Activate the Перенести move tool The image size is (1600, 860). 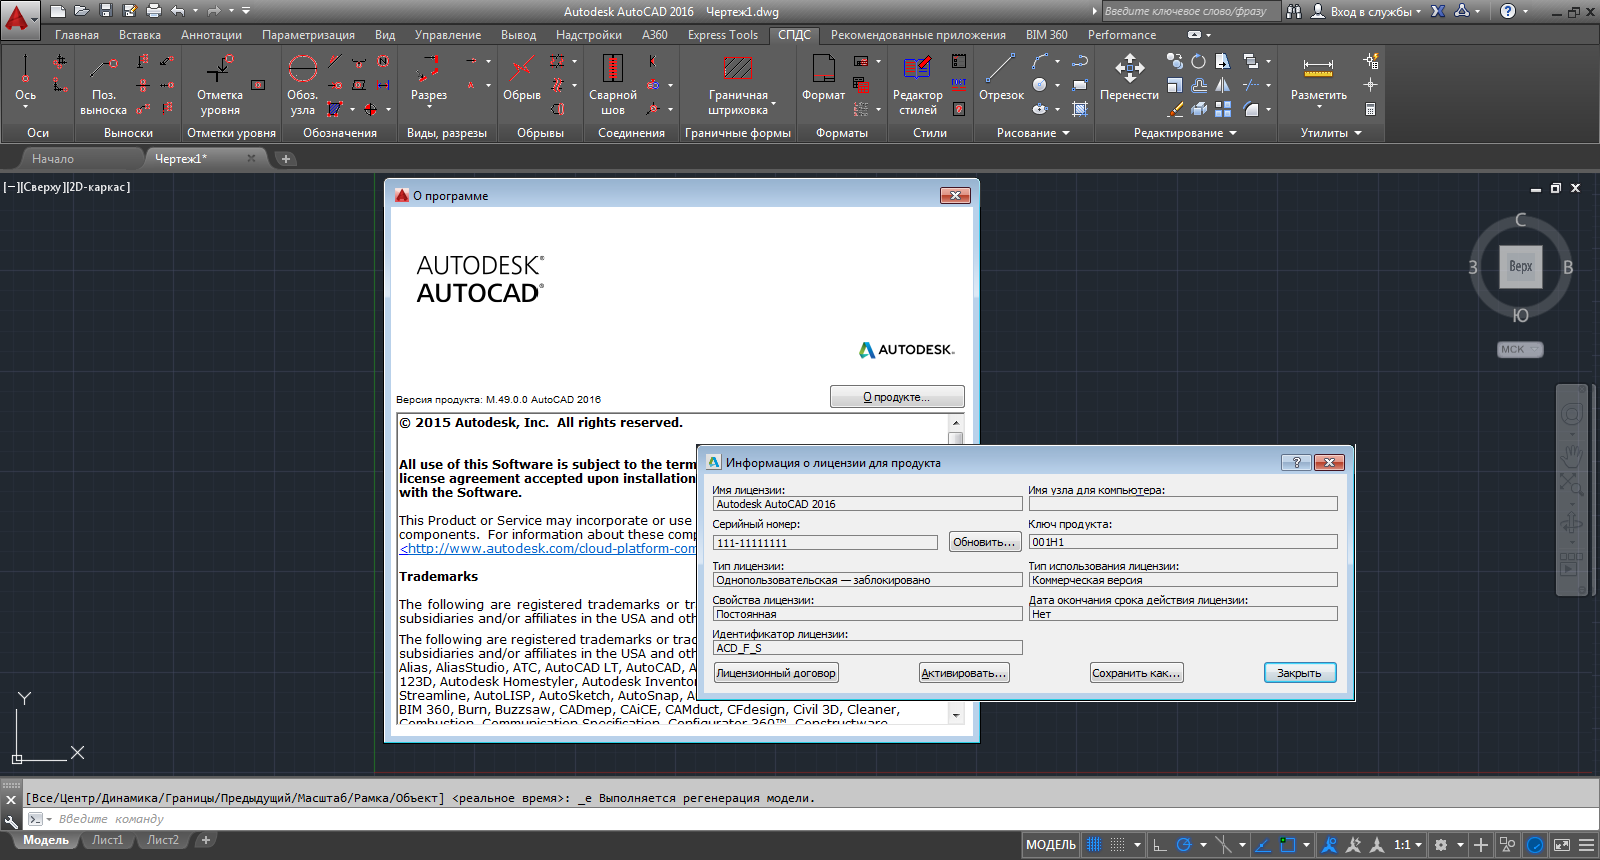click(x=1129, y=78)
